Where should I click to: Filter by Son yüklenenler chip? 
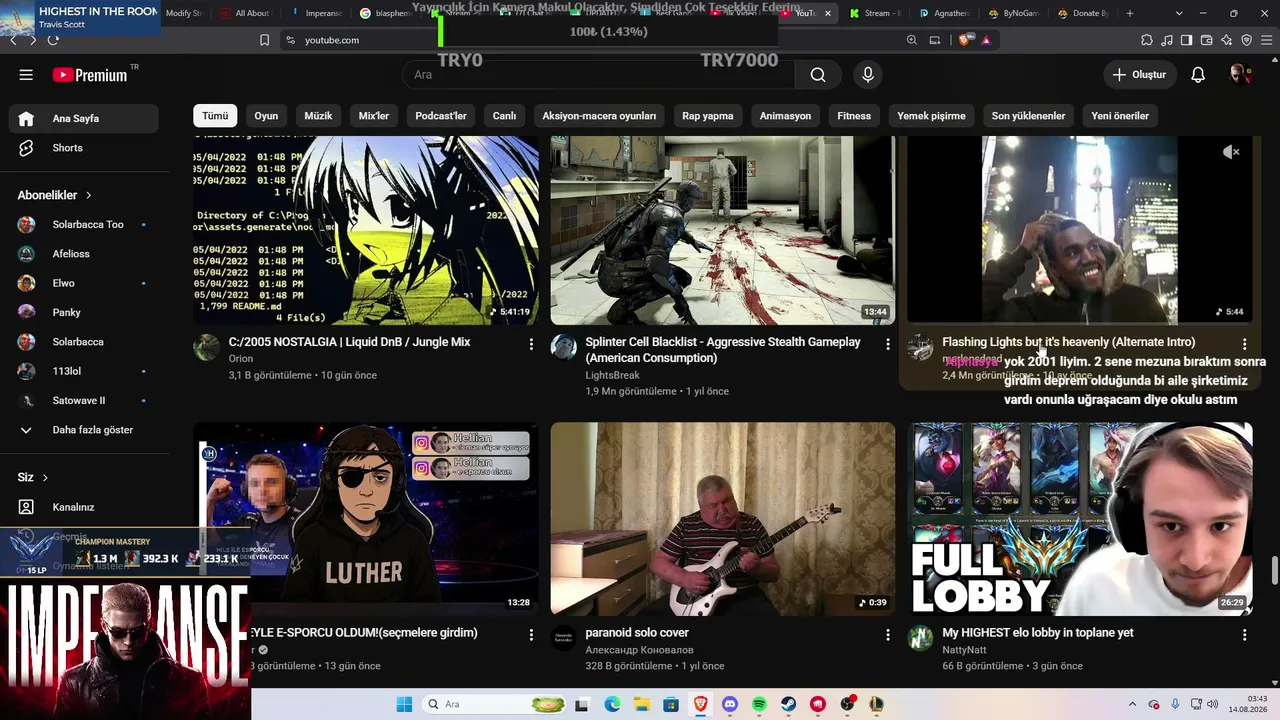click(x=1028, y=116)
